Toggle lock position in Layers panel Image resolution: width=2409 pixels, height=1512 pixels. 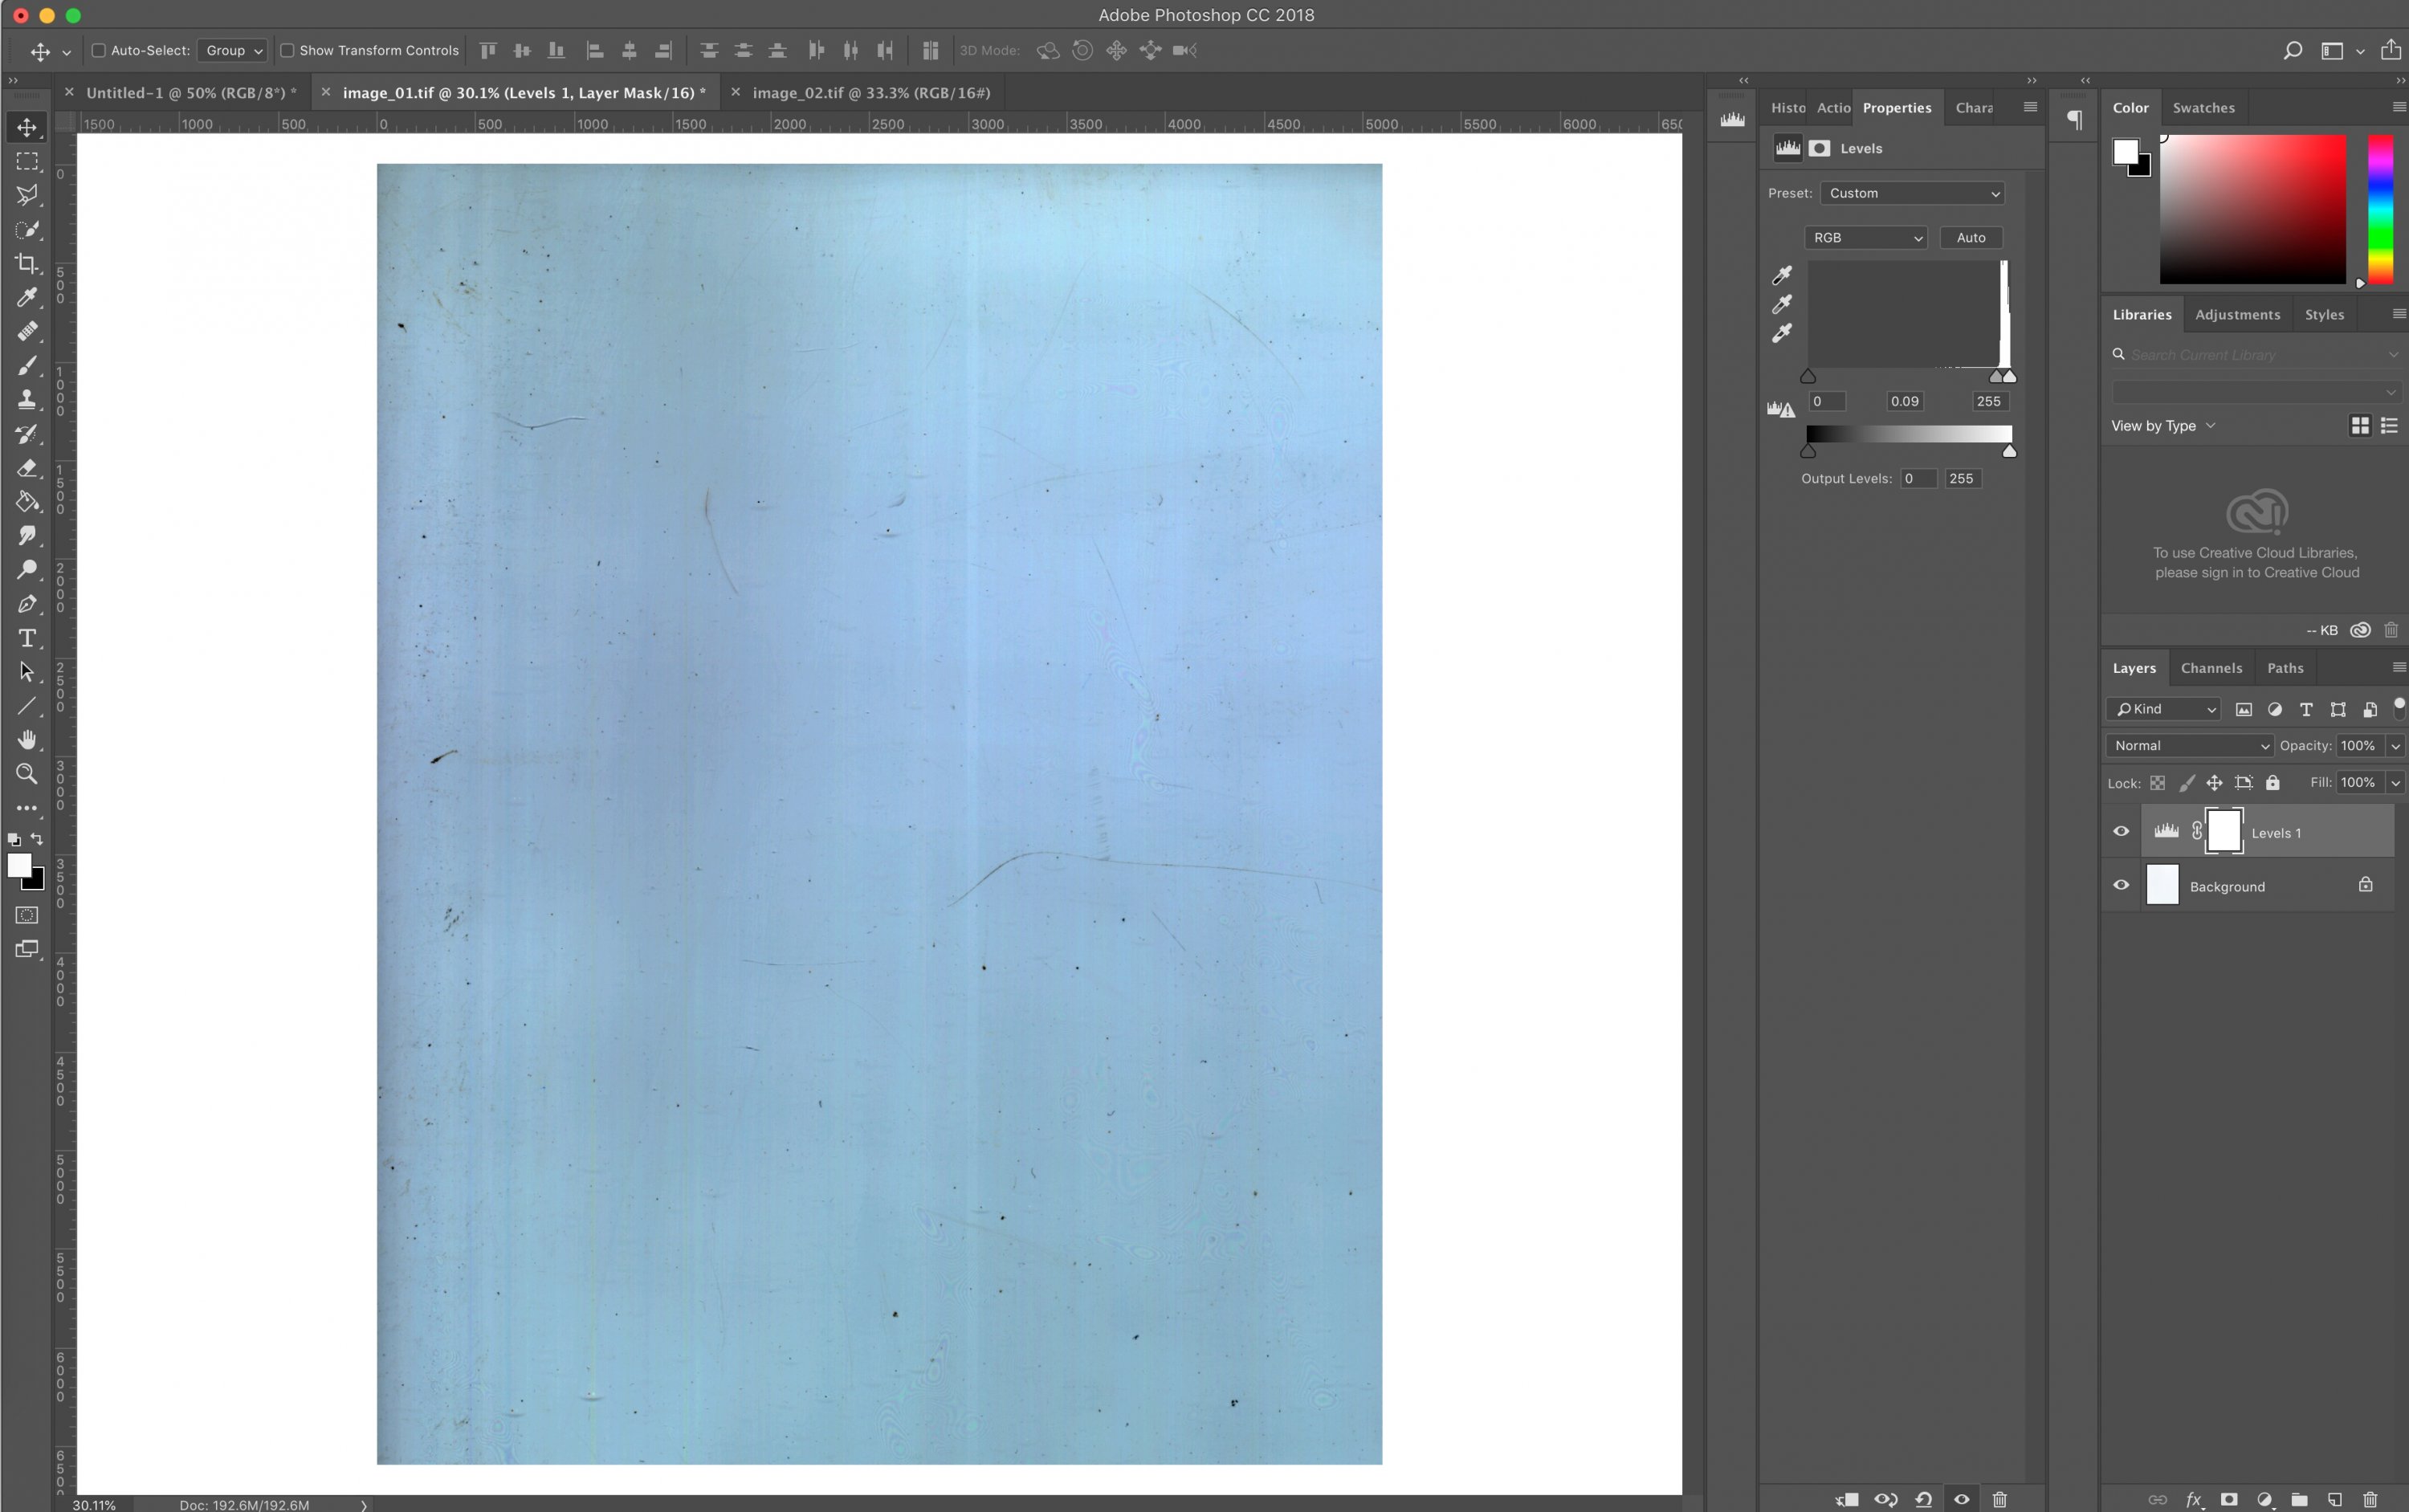pos(2215,783)
